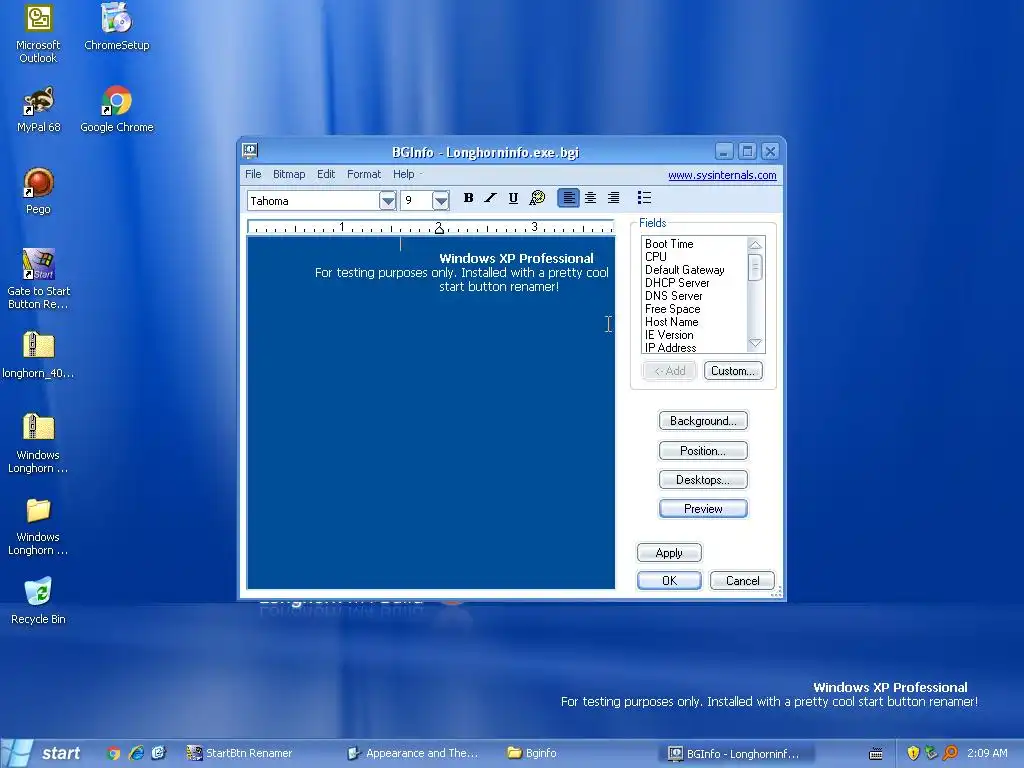Select Windows Longhorn zip folder icon

pos(38,443)
